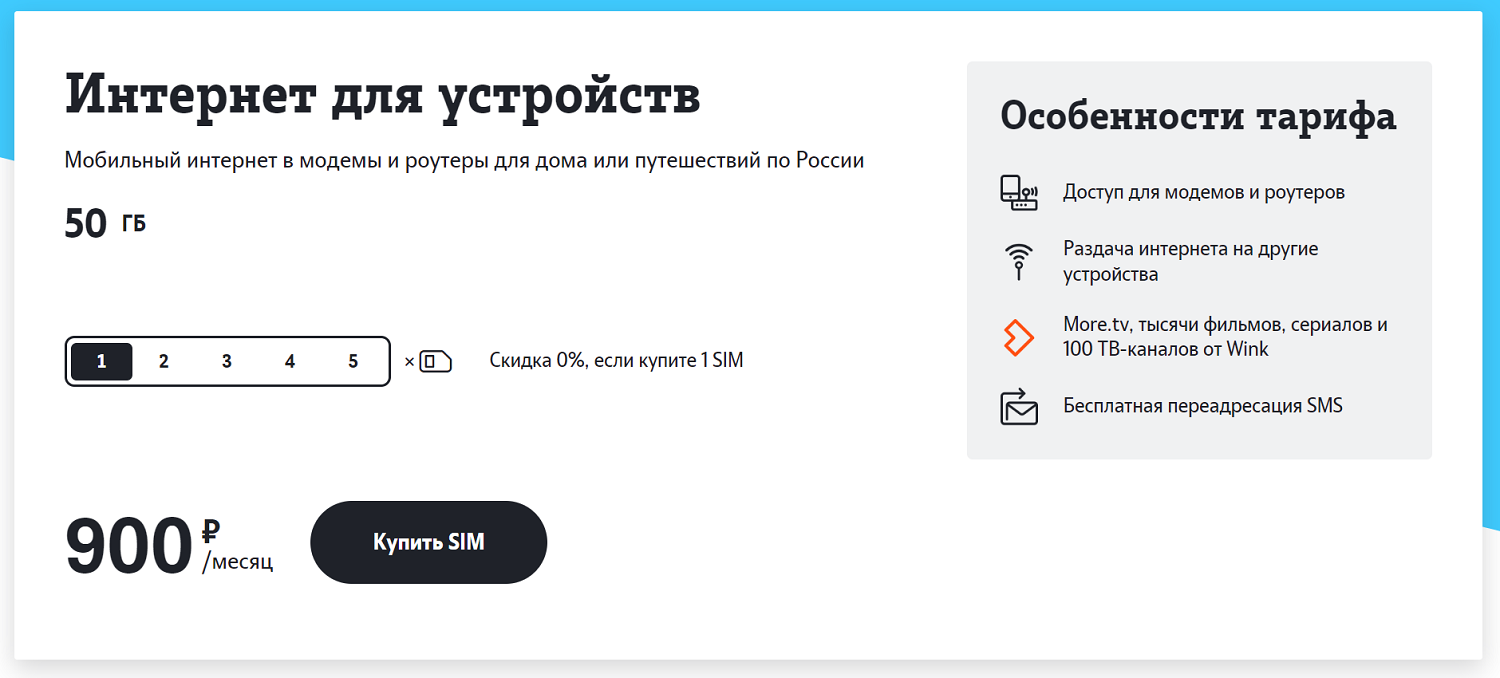Click "Раздача интернета на другие устройства" feature
This screenshot has height=678, width=1500.
click(1190, 261)
